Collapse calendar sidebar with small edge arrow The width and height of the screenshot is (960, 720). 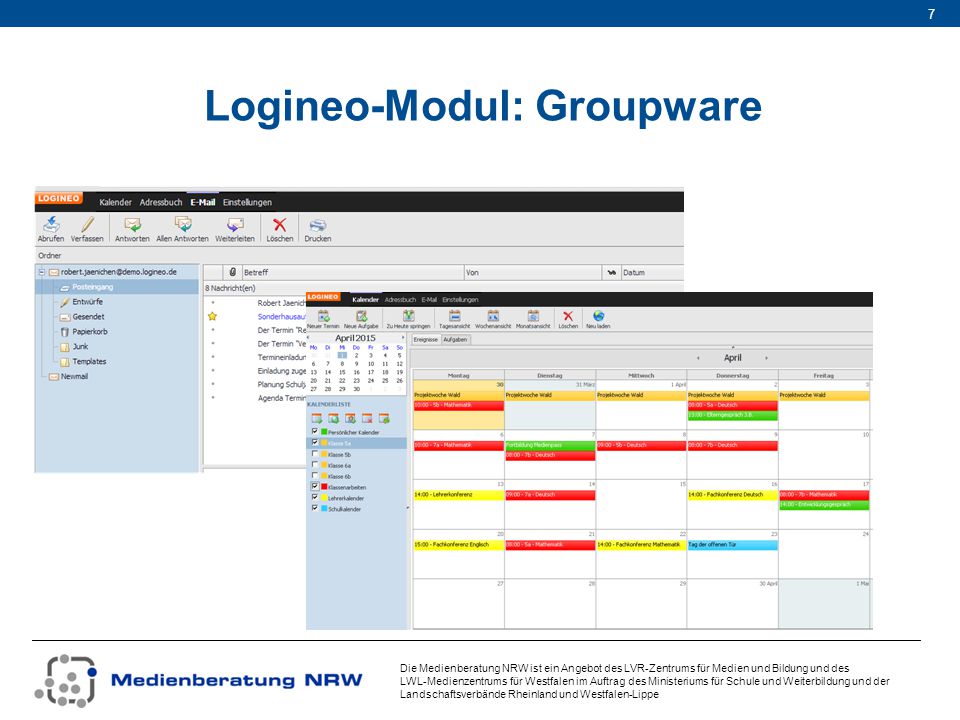408,508
